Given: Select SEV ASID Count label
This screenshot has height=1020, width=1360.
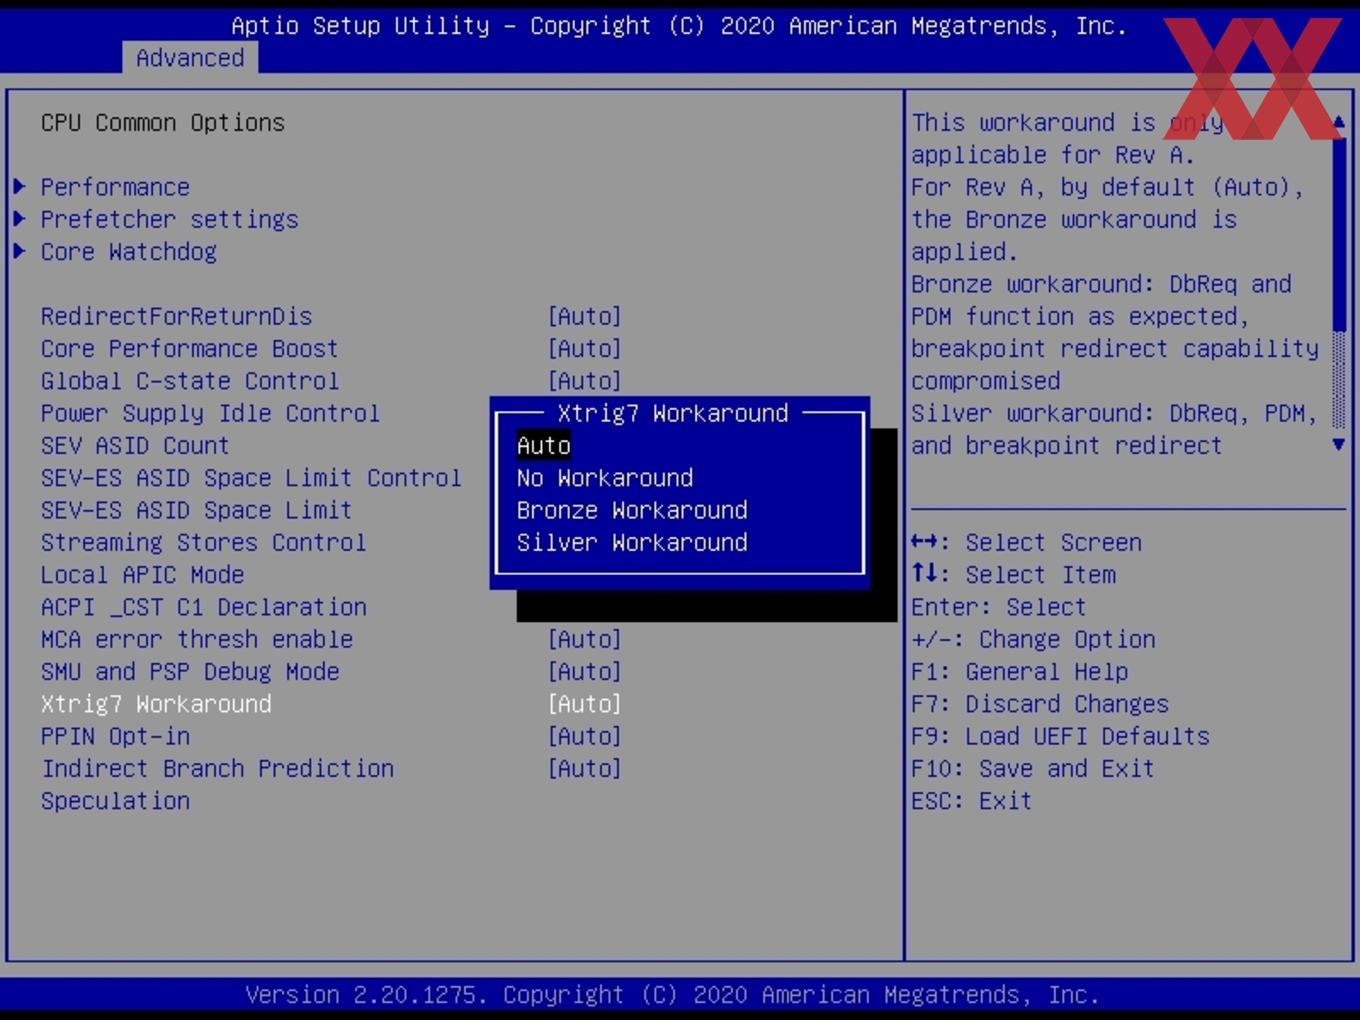Looking at the screenshot, I should (x=135, y=445).
